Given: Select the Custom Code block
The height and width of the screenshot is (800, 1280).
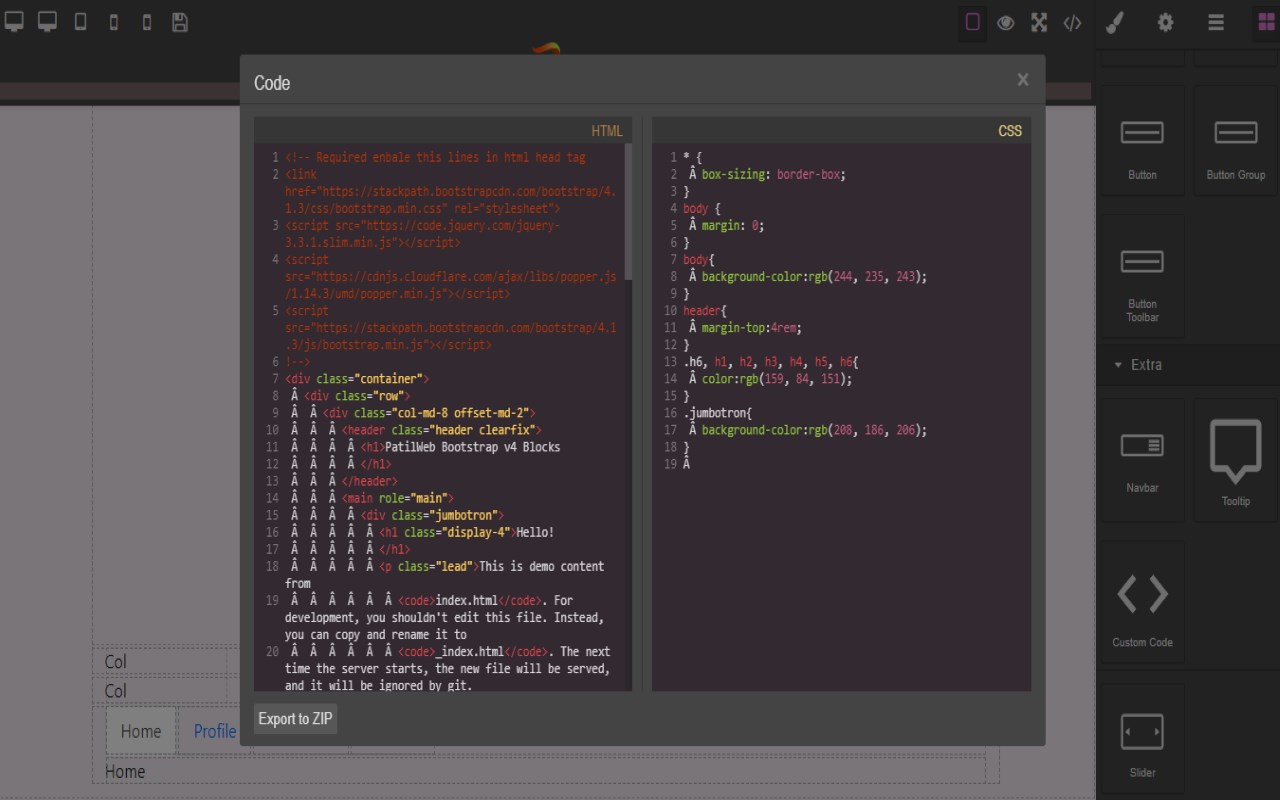Looking at the screenshot, I should [x=1142, y=602].
